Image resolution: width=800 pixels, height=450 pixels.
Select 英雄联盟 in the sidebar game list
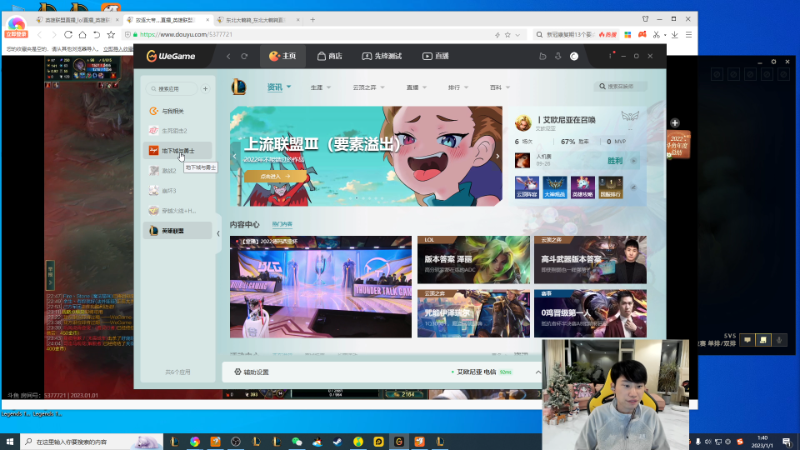coord(177,231)
